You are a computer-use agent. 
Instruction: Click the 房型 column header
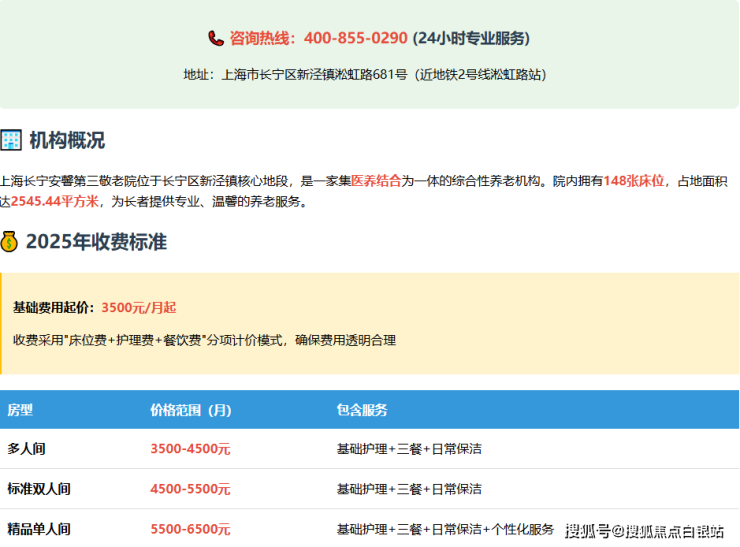click(20, 410)
